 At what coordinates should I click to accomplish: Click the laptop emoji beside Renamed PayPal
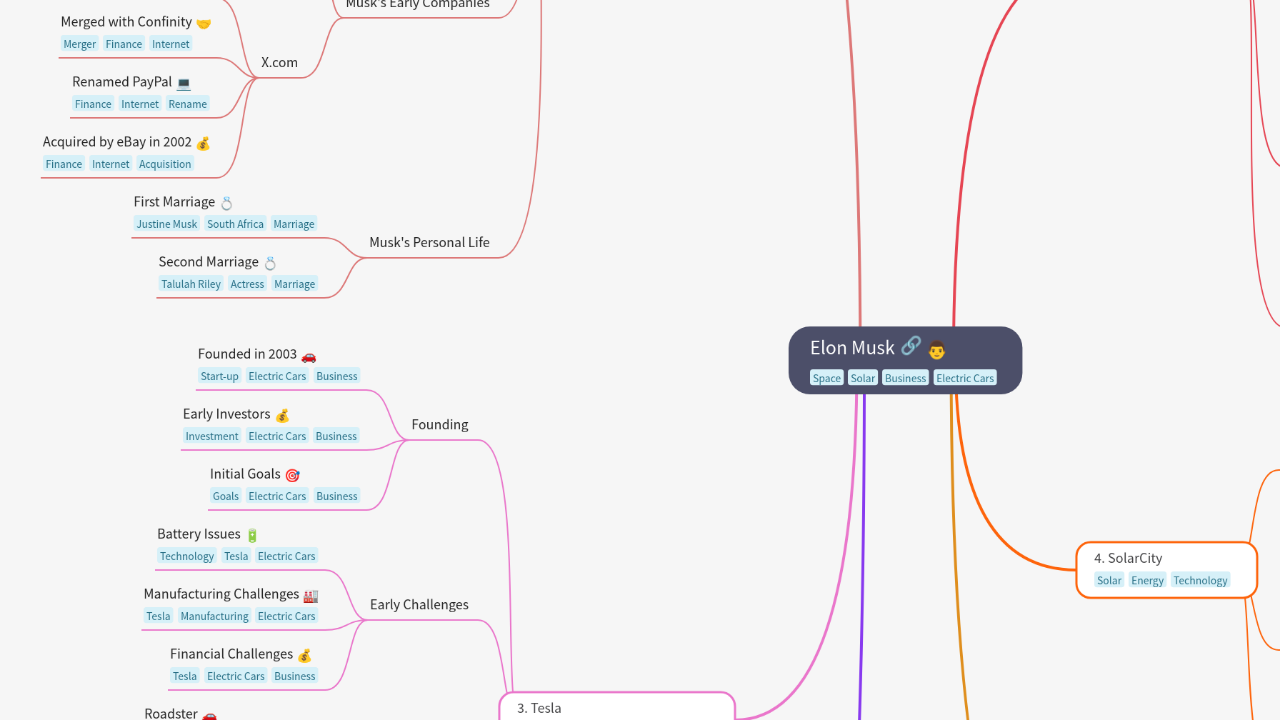[x=183, y=83]
